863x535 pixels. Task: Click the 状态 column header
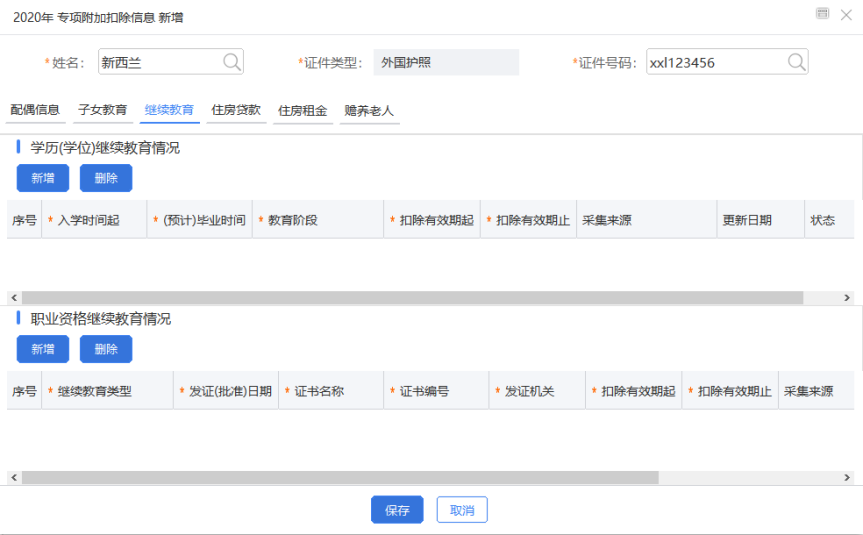tap(829, 220)
